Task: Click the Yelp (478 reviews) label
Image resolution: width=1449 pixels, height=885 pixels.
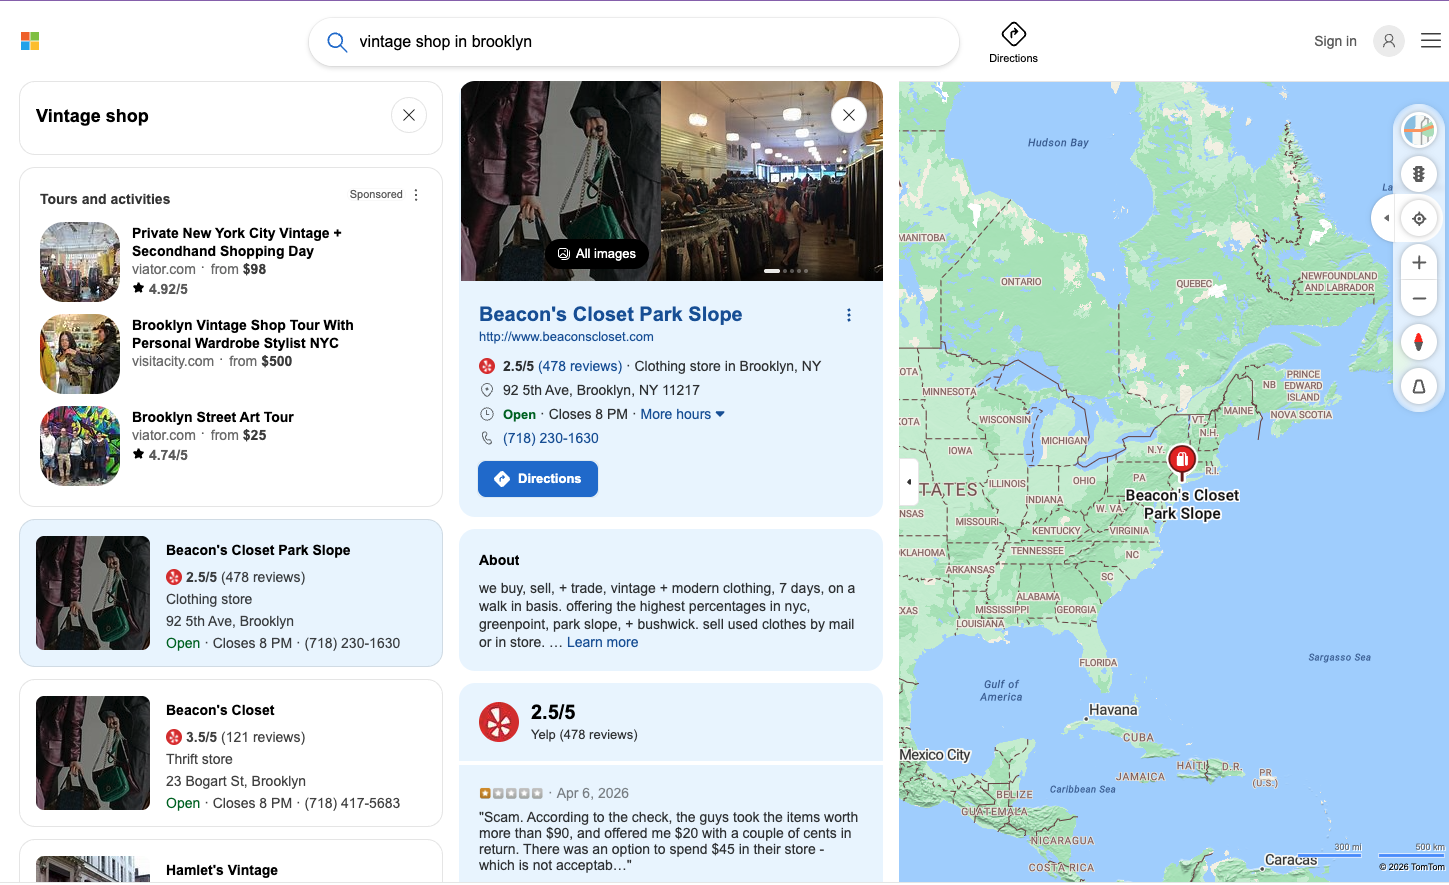Action: (x=584, y=734)
